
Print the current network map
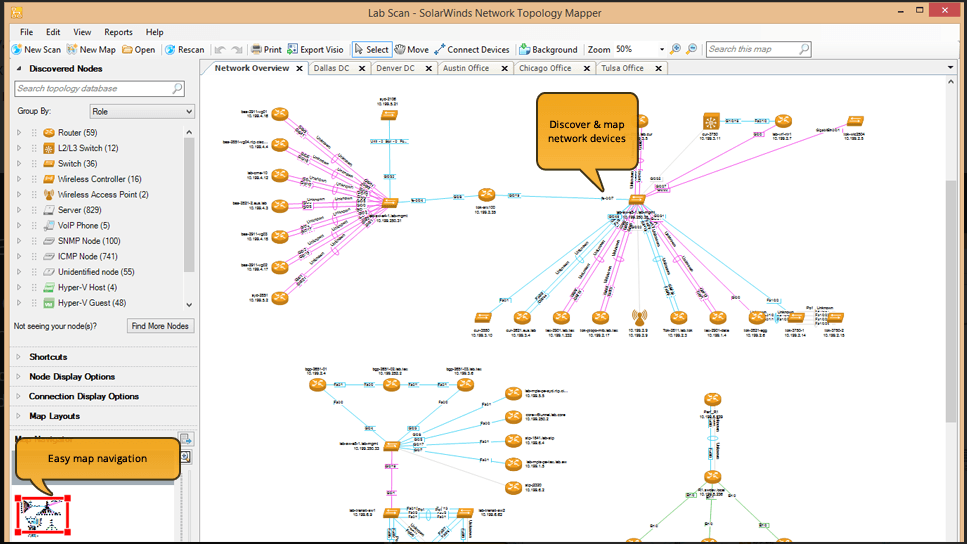tap(266, 49)
